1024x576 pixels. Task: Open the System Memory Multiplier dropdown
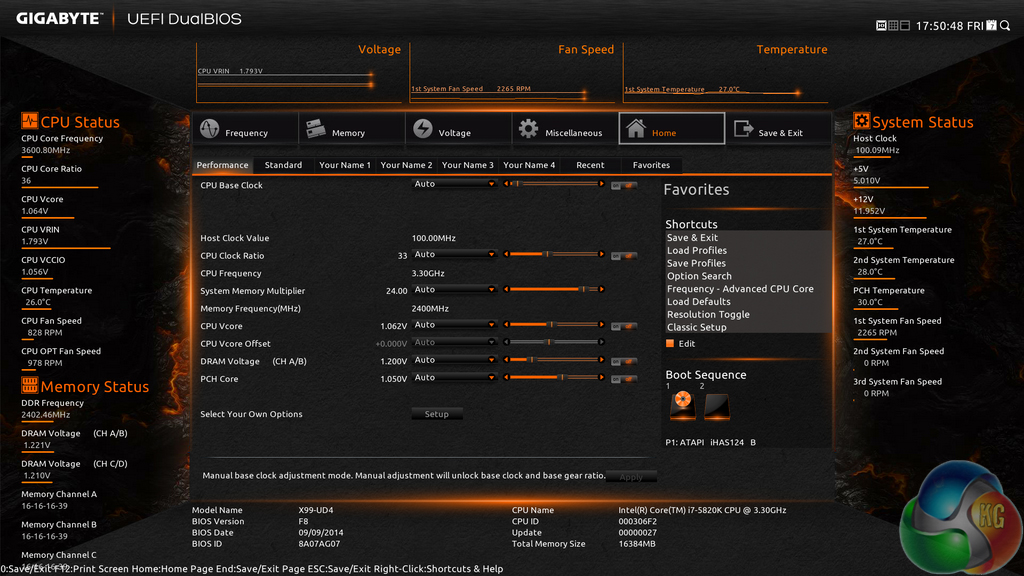pos(455,290)
